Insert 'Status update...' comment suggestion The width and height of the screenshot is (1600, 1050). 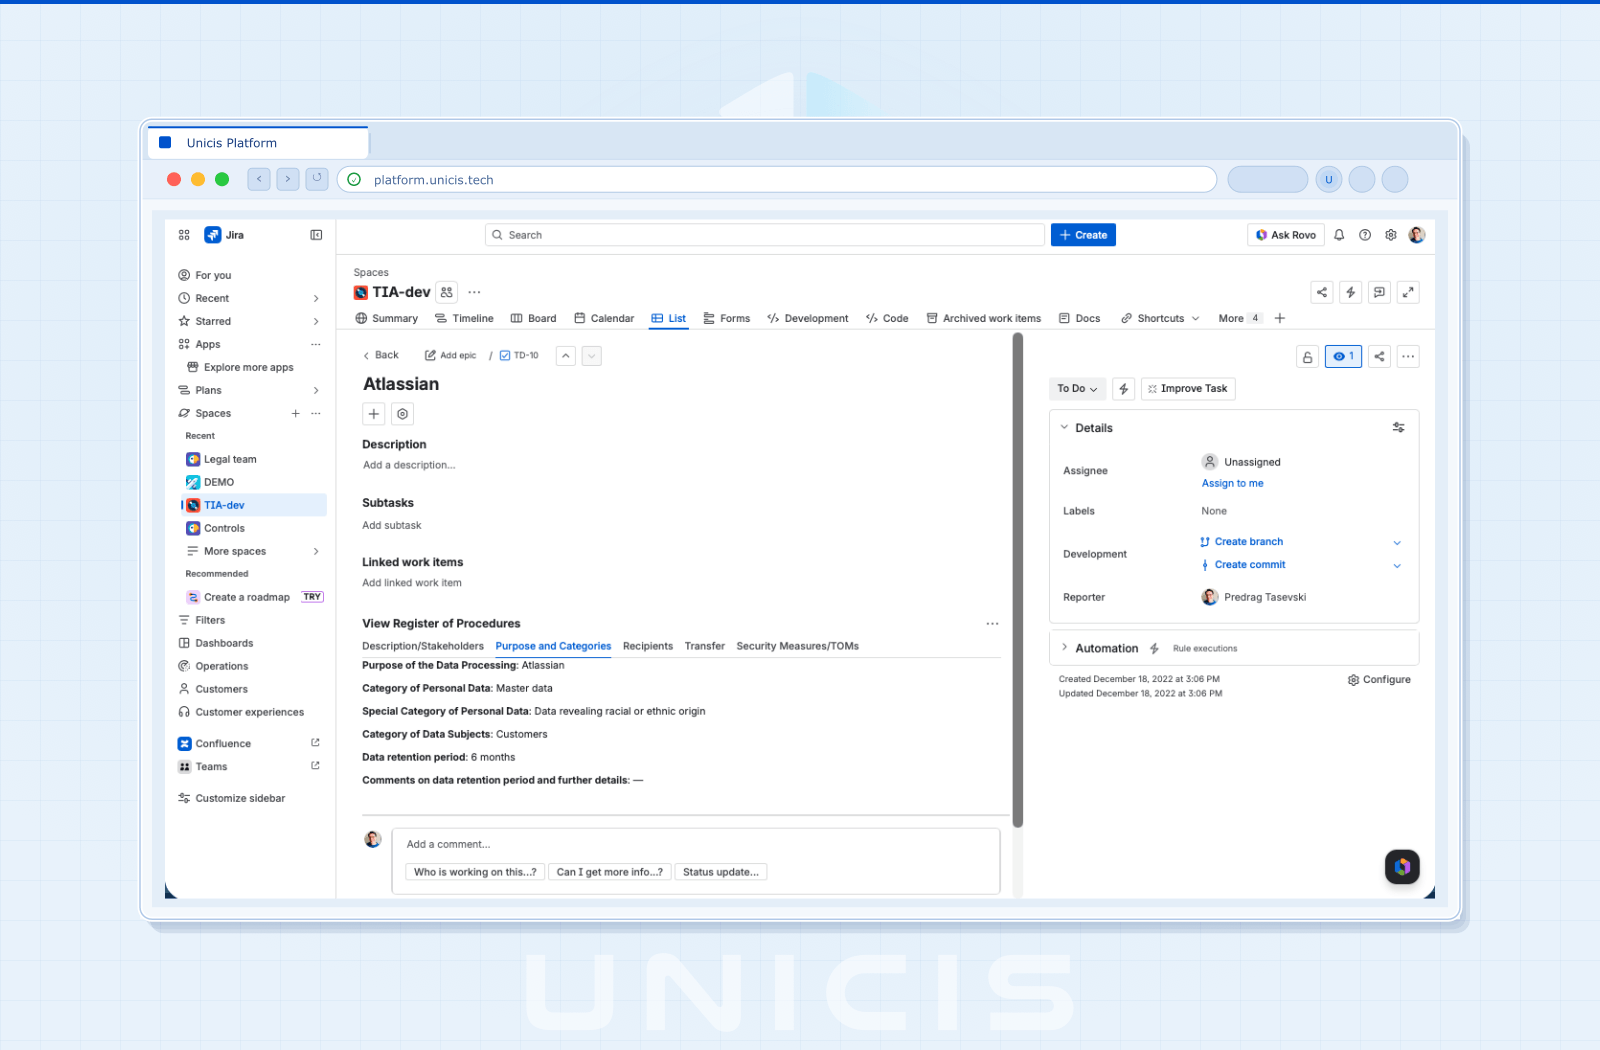[721, 872]
